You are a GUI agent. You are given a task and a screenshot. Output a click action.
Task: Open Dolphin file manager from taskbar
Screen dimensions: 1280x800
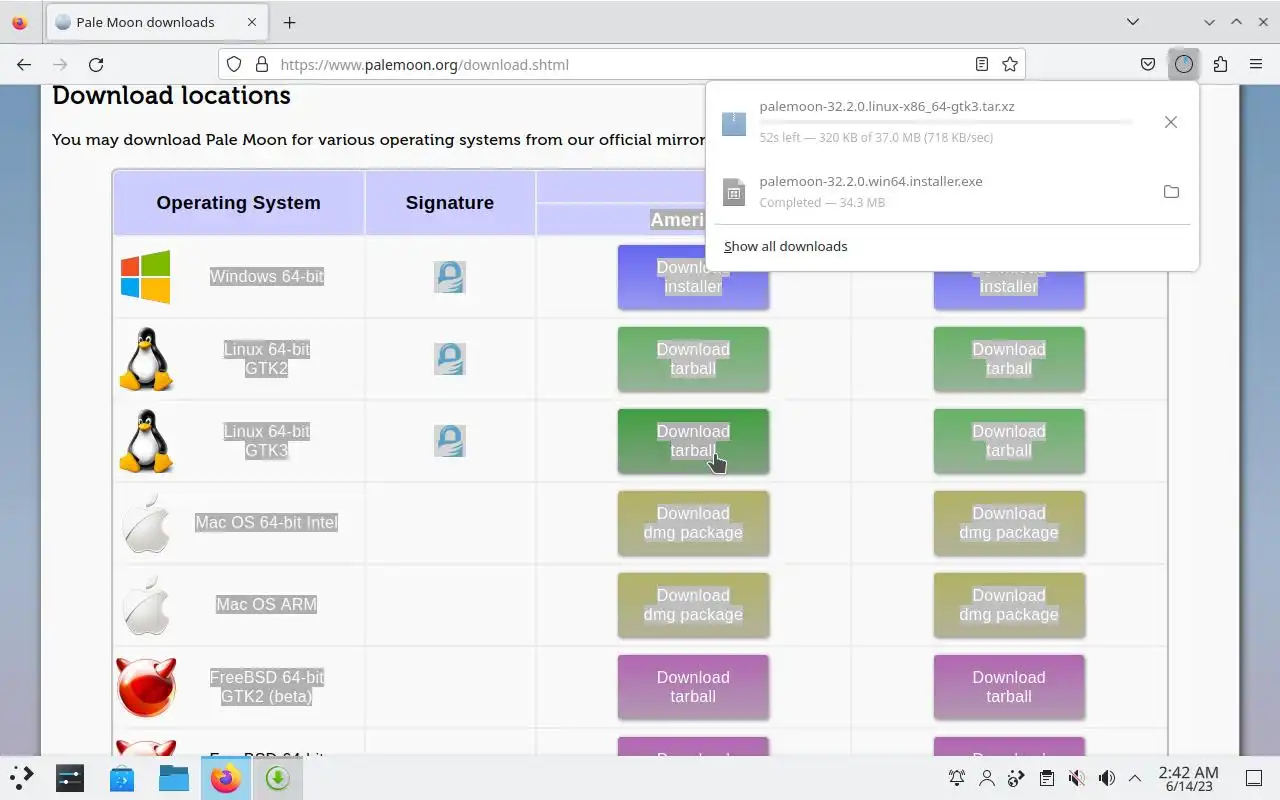174,778
